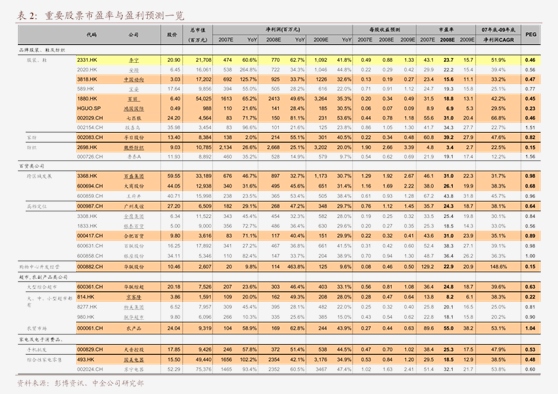Select stock code 493.HK
The height and width of the screenshot is (394, 558).
click(x=85, y=359)
